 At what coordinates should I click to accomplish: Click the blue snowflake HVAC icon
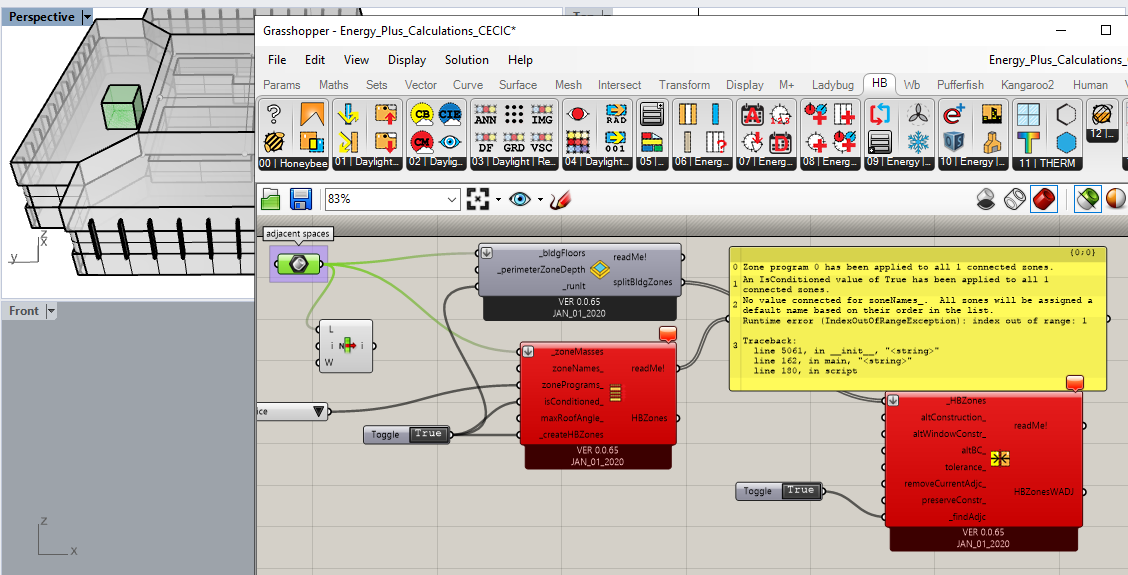[x=918, y=142]
